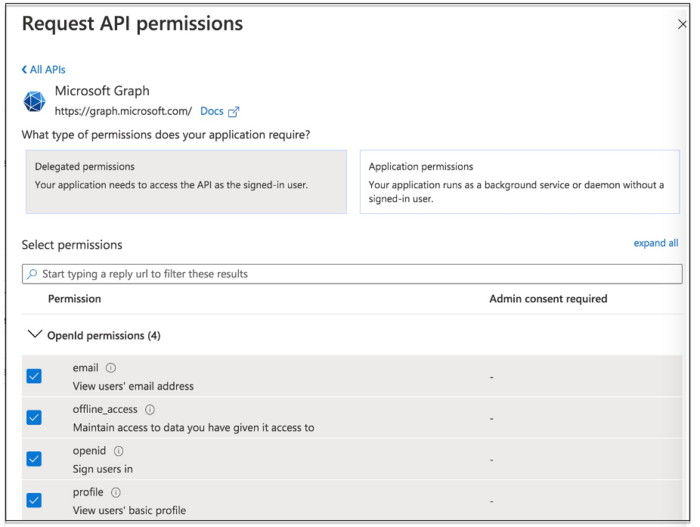Click the Microsoft Graph logo icon
Image resolution: width=700 pixels, height=527 pixels.
[x=34, y=101]
